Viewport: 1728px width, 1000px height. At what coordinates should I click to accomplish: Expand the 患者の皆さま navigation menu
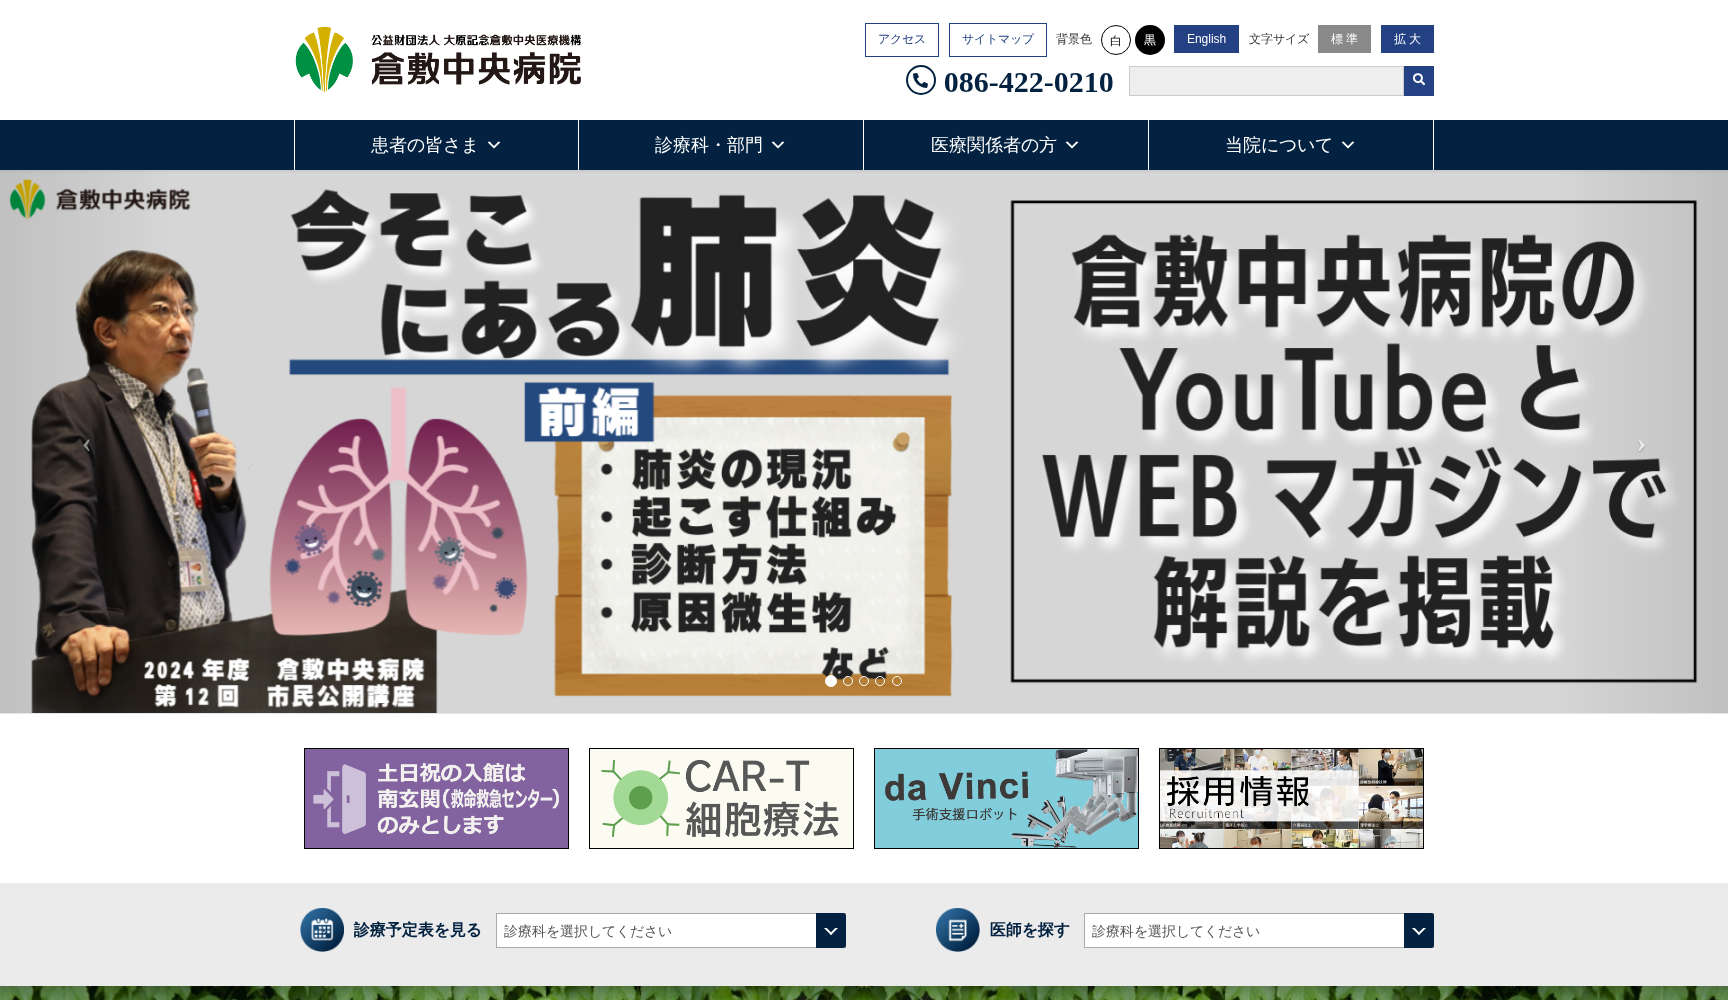(435, 145)
